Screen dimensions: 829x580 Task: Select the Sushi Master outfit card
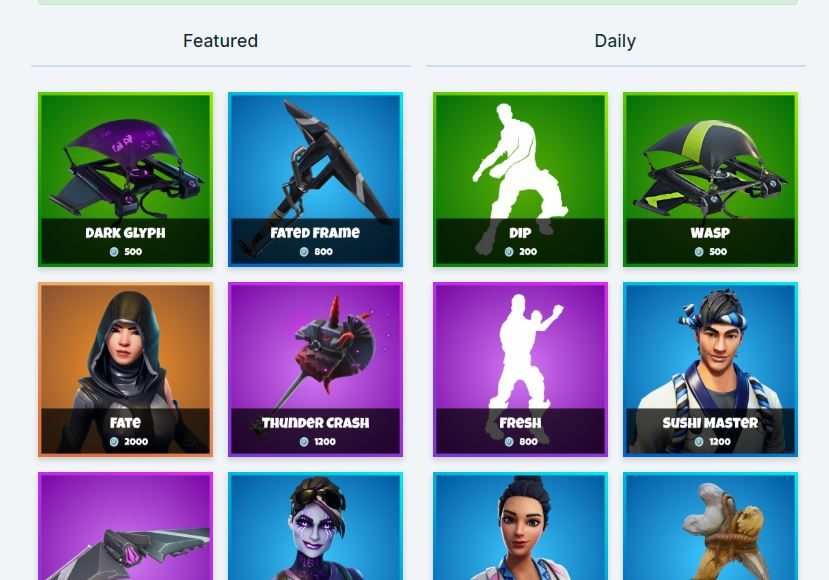710,369
